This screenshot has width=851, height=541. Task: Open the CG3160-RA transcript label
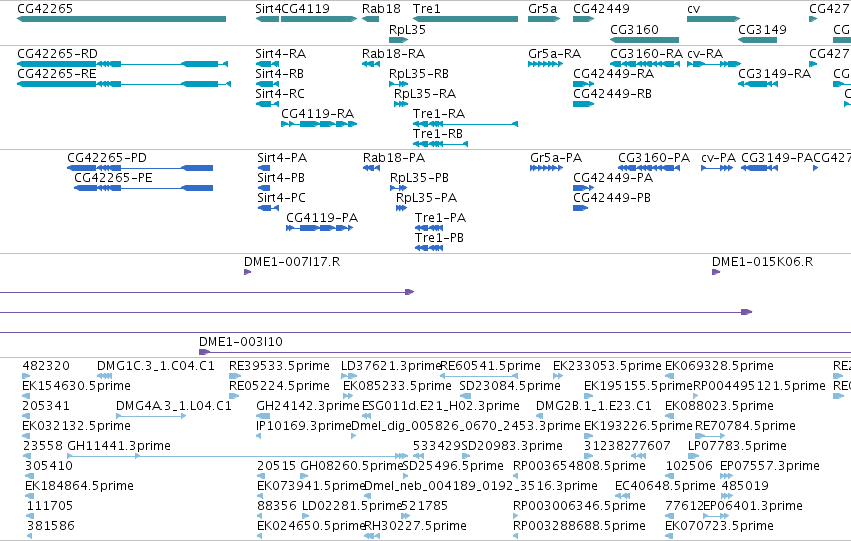click(646, 54)
